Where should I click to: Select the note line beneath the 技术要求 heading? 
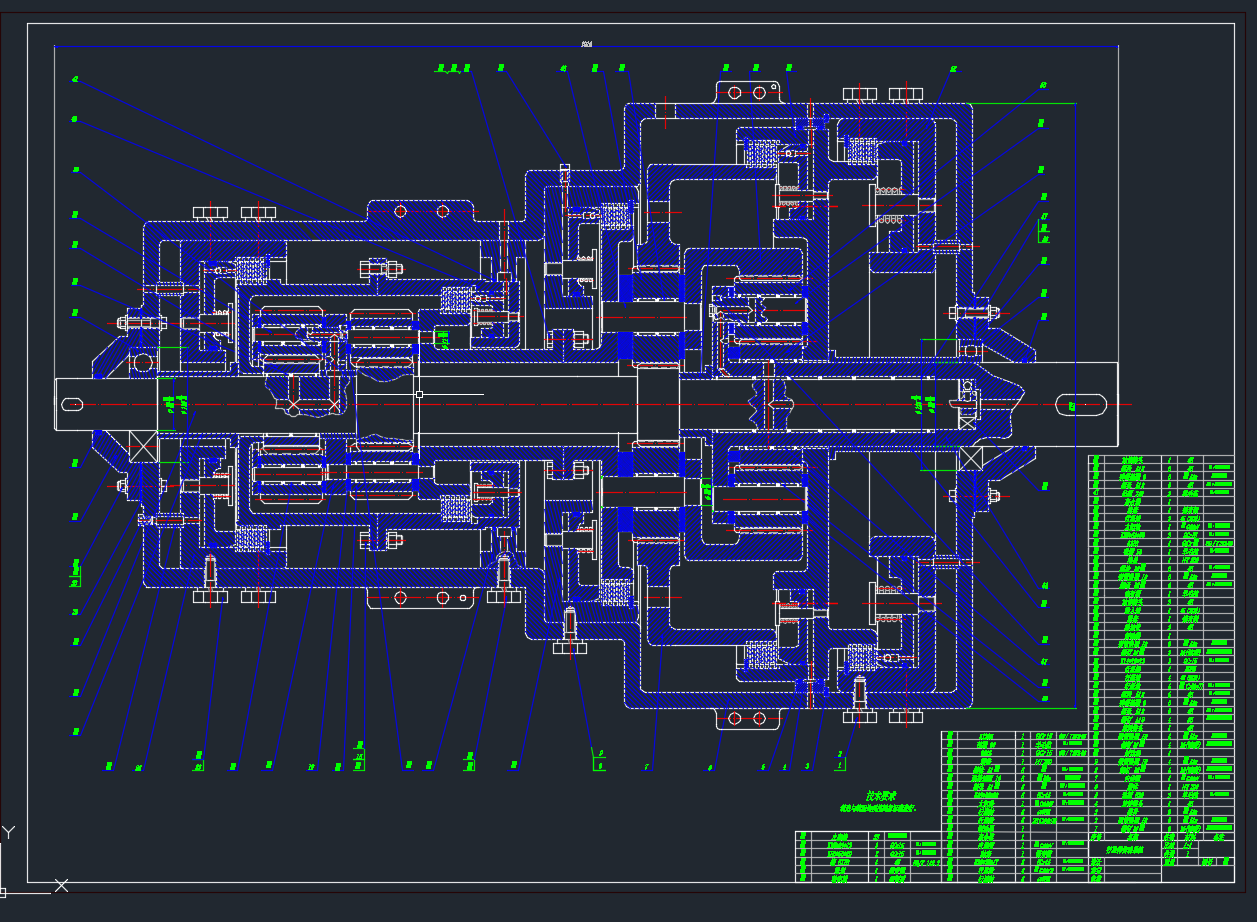(x=878, y=807)
